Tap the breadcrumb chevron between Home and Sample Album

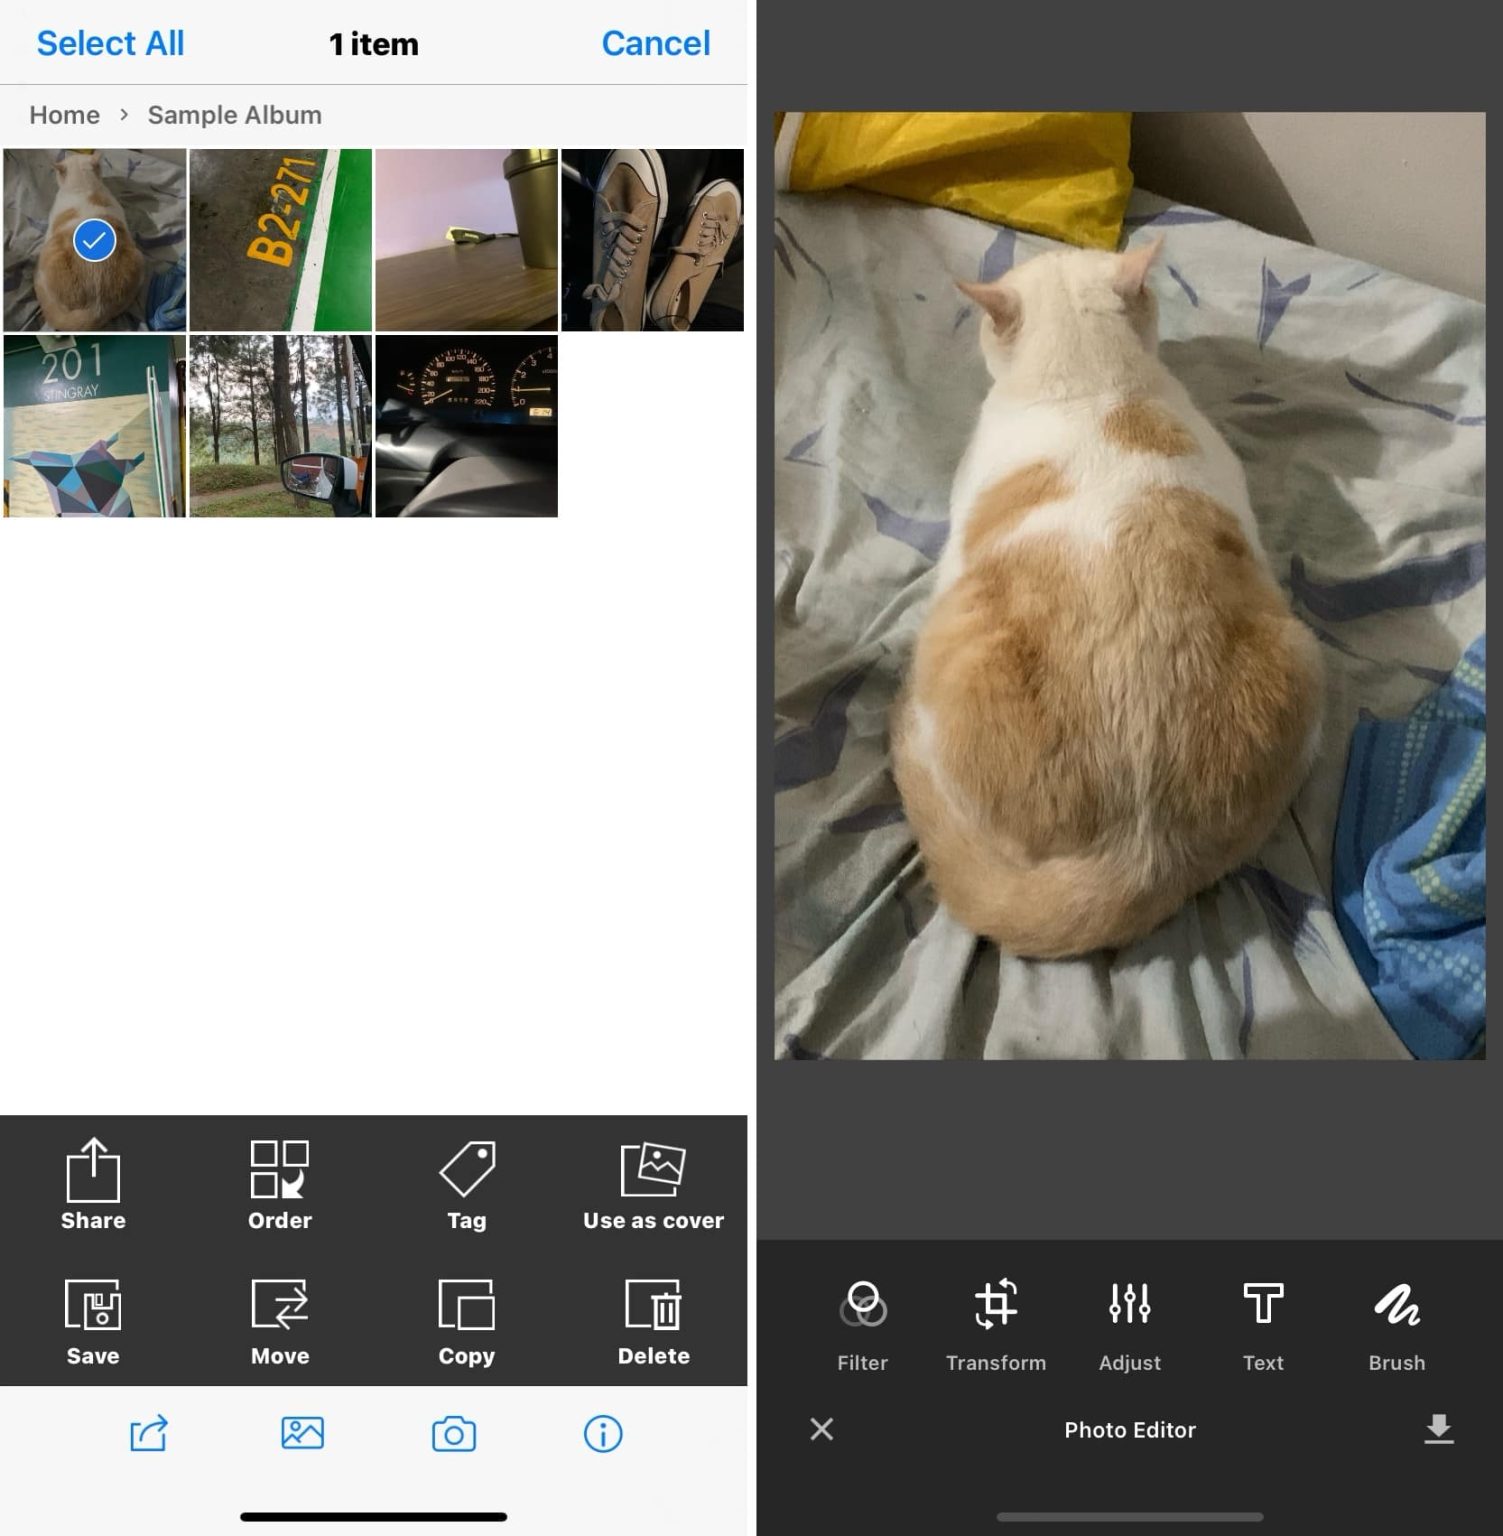pyautogui.click(x=123, y=114)
